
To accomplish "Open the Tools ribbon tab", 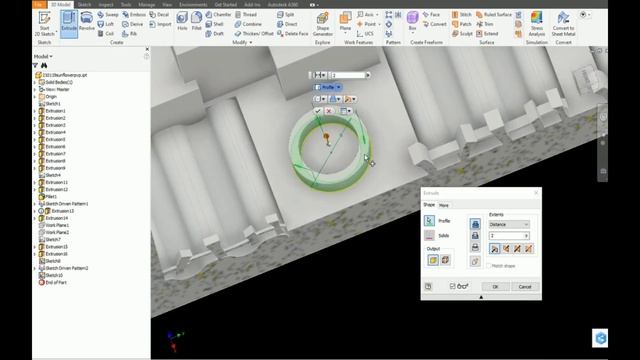I will point(126,4).
